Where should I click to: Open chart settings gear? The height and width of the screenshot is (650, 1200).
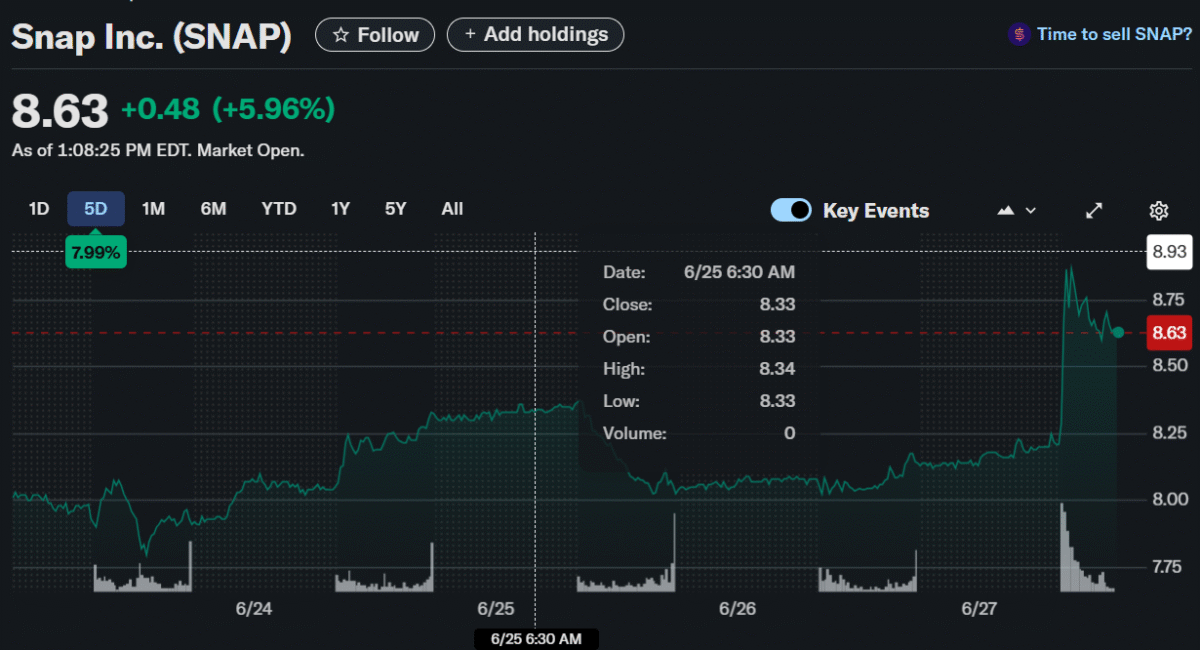(x=1159, y=211)
